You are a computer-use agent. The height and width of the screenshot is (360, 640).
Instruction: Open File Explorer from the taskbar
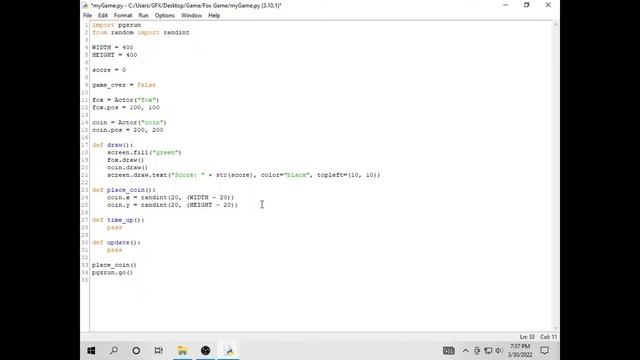click(x=182, y=351)
